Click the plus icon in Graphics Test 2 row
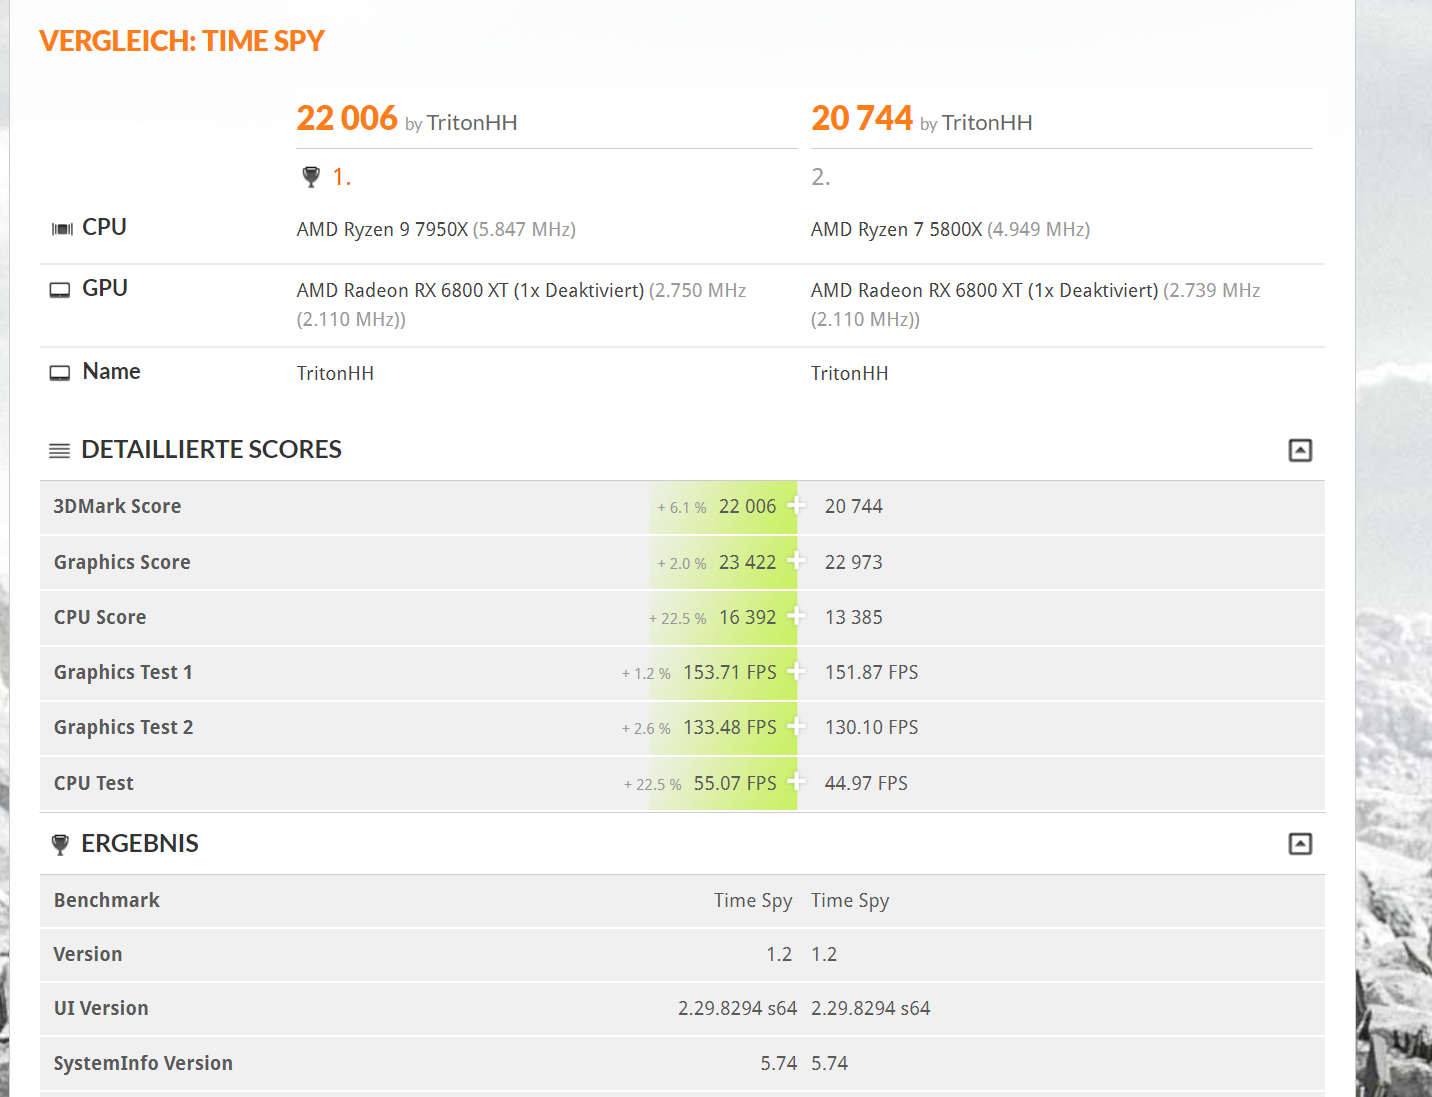The image size is (1432, 1097). (796, 725)
